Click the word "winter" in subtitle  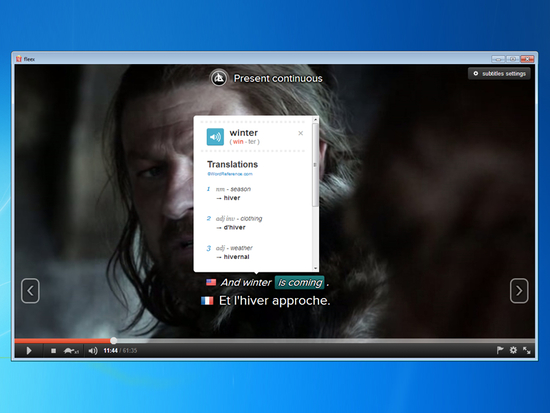coord(258,282)
